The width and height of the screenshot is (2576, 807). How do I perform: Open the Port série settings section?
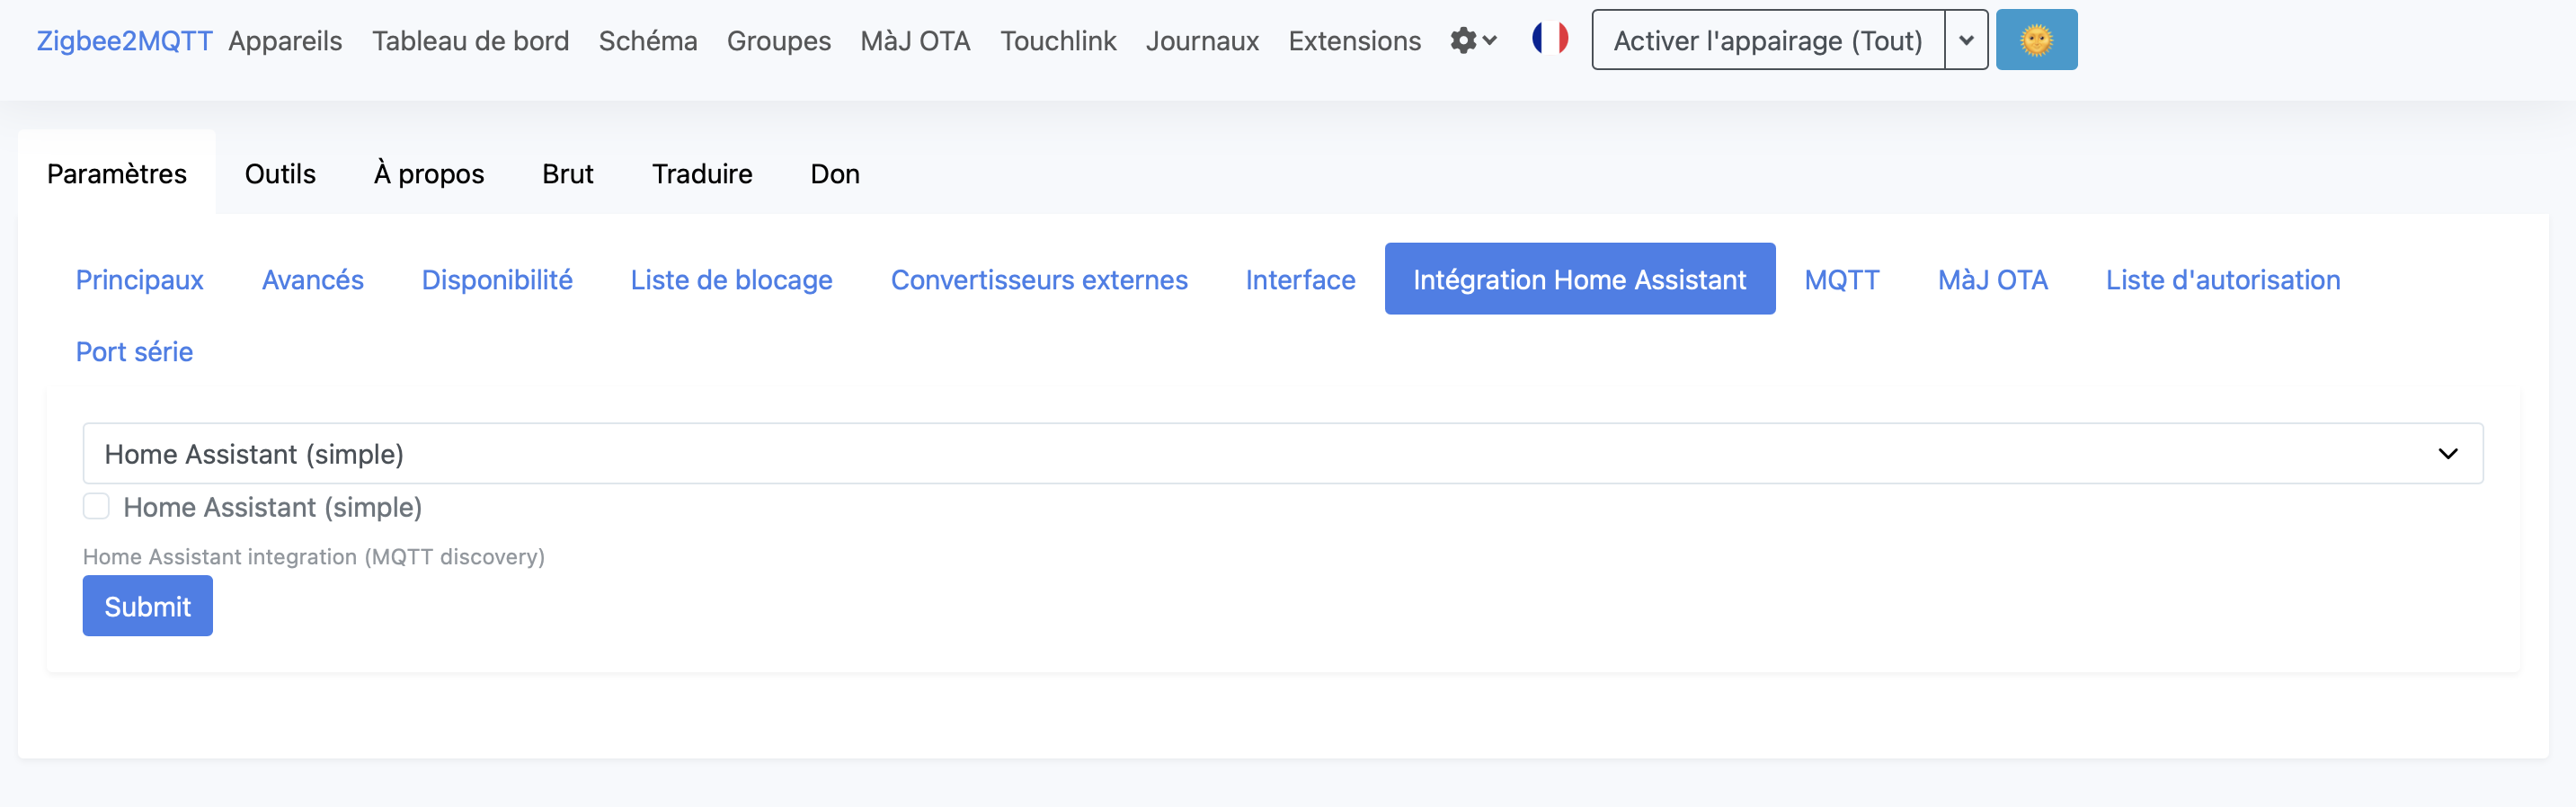point(134,352)
